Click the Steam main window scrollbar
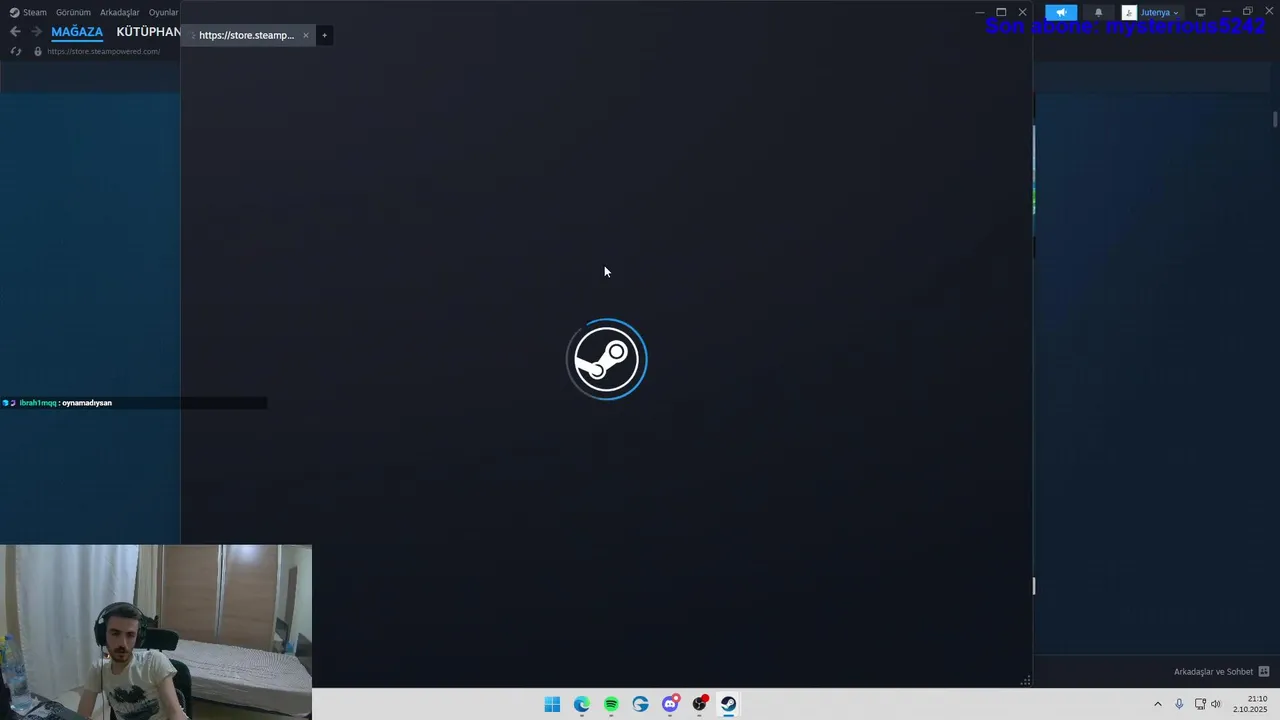The height and width of the screenshot is (720, 1280). [x=1275, y=119]
